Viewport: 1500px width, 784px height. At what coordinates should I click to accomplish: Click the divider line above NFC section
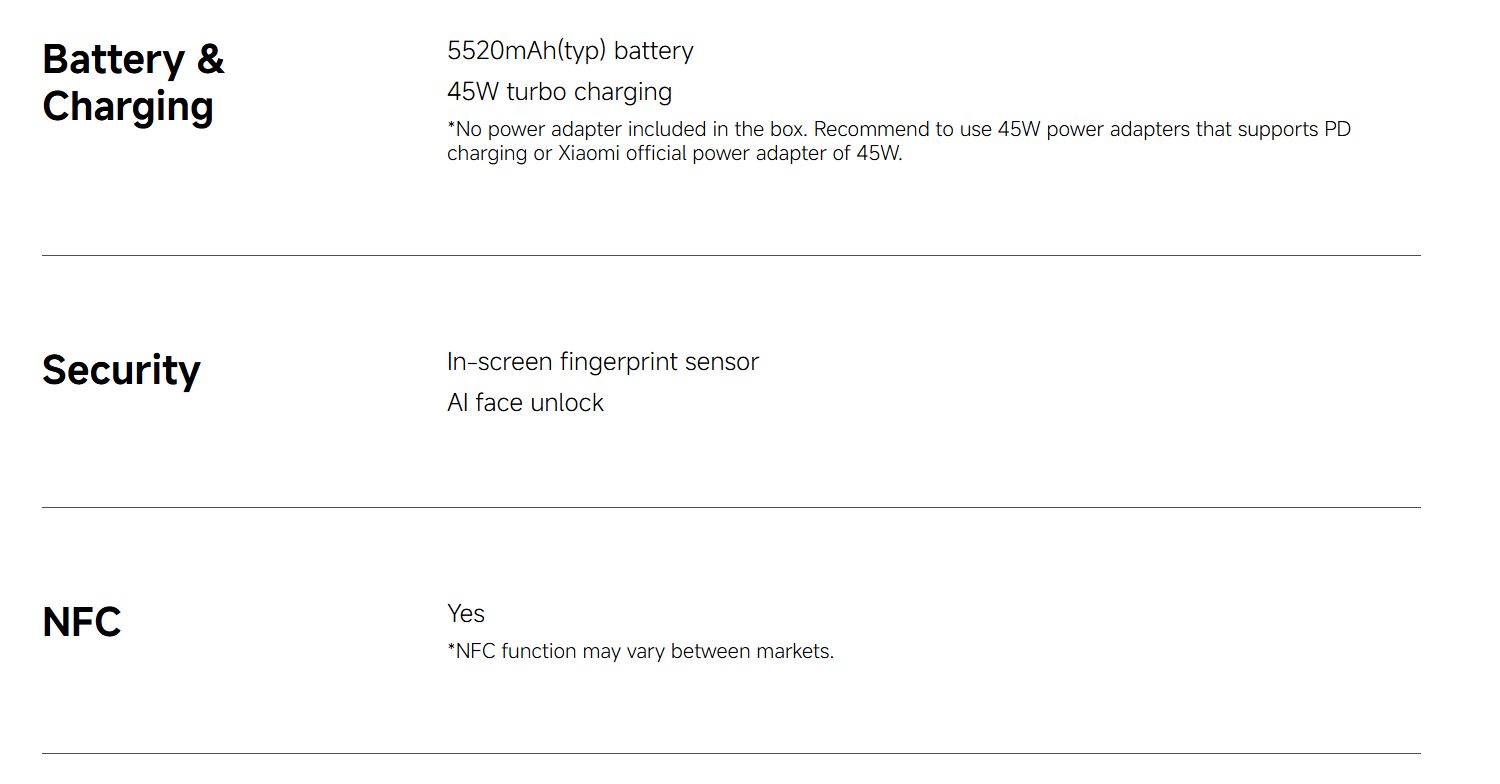click(x=731, y=508)
